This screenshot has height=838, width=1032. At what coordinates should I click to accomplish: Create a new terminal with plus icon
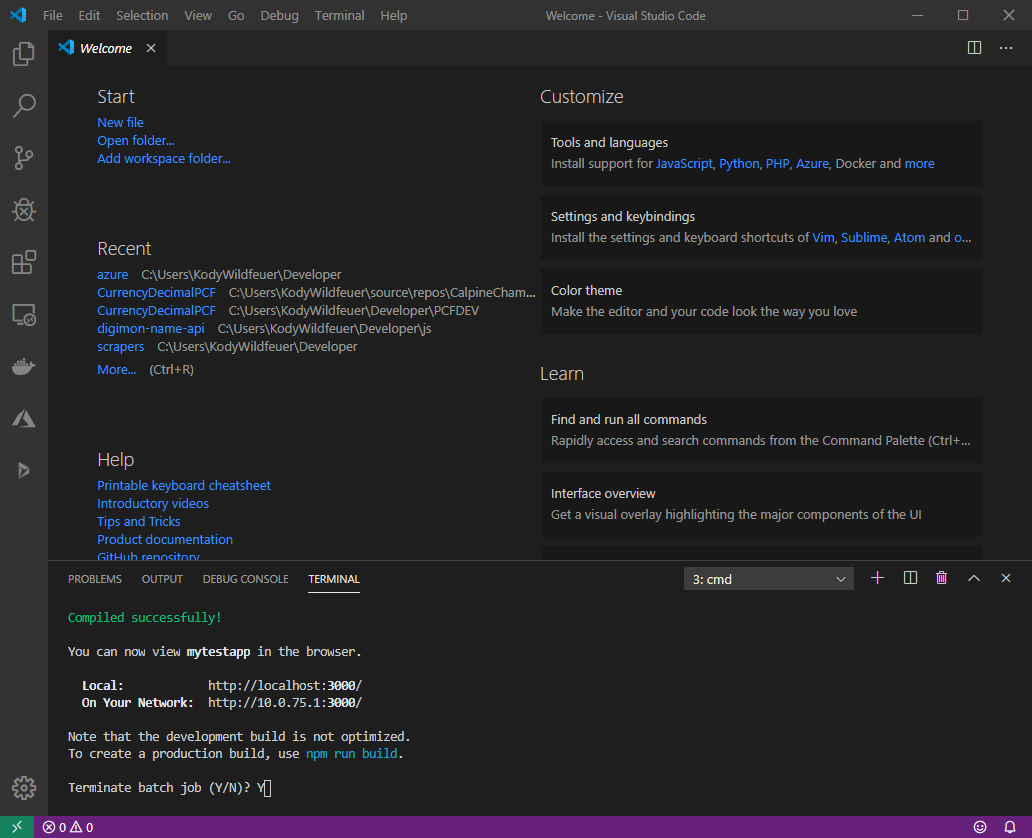[x=877, y=578]
